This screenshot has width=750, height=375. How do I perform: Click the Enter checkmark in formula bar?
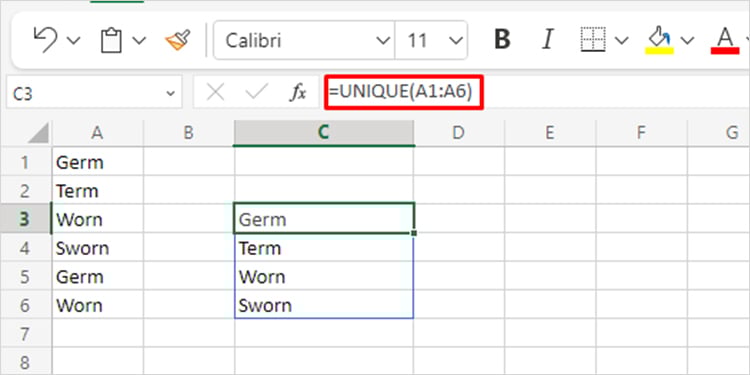(256, 93)
